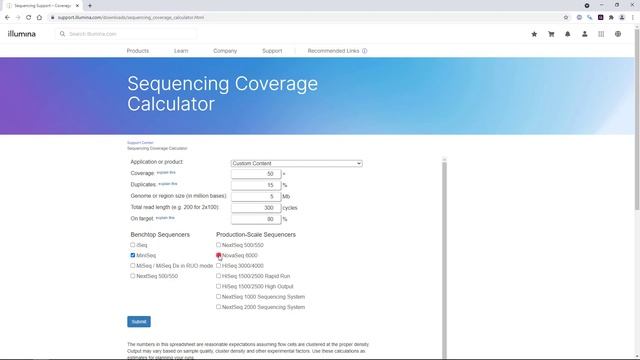Open Recommended Links menu
Image resolution: width=640 pixels, height=360 pixels.
pyautogui.click(x=333, y=51)
